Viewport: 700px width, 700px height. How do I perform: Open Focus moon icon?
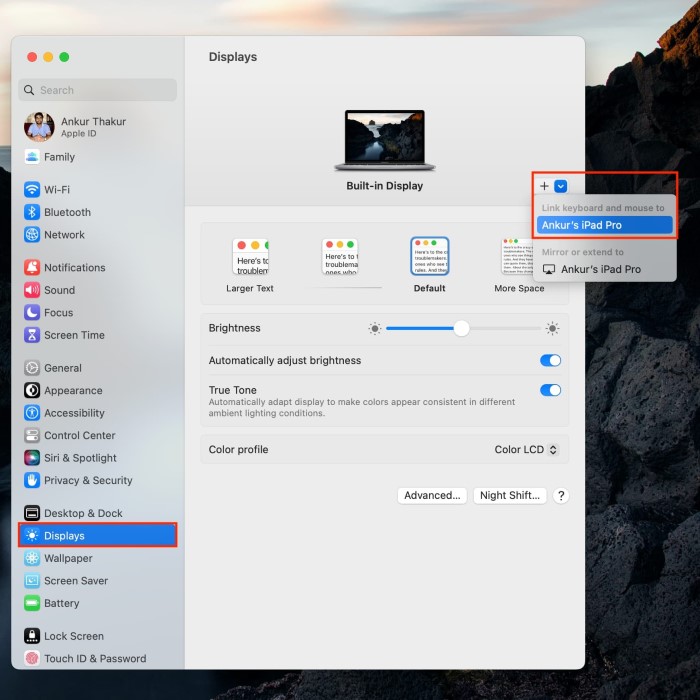(x=32, y=312)
